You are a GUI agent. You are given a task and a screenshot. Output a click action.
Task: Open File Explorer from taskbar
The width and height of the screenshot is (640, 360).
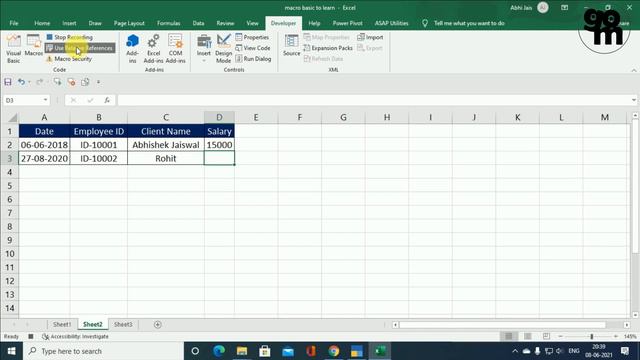point(242,351)
